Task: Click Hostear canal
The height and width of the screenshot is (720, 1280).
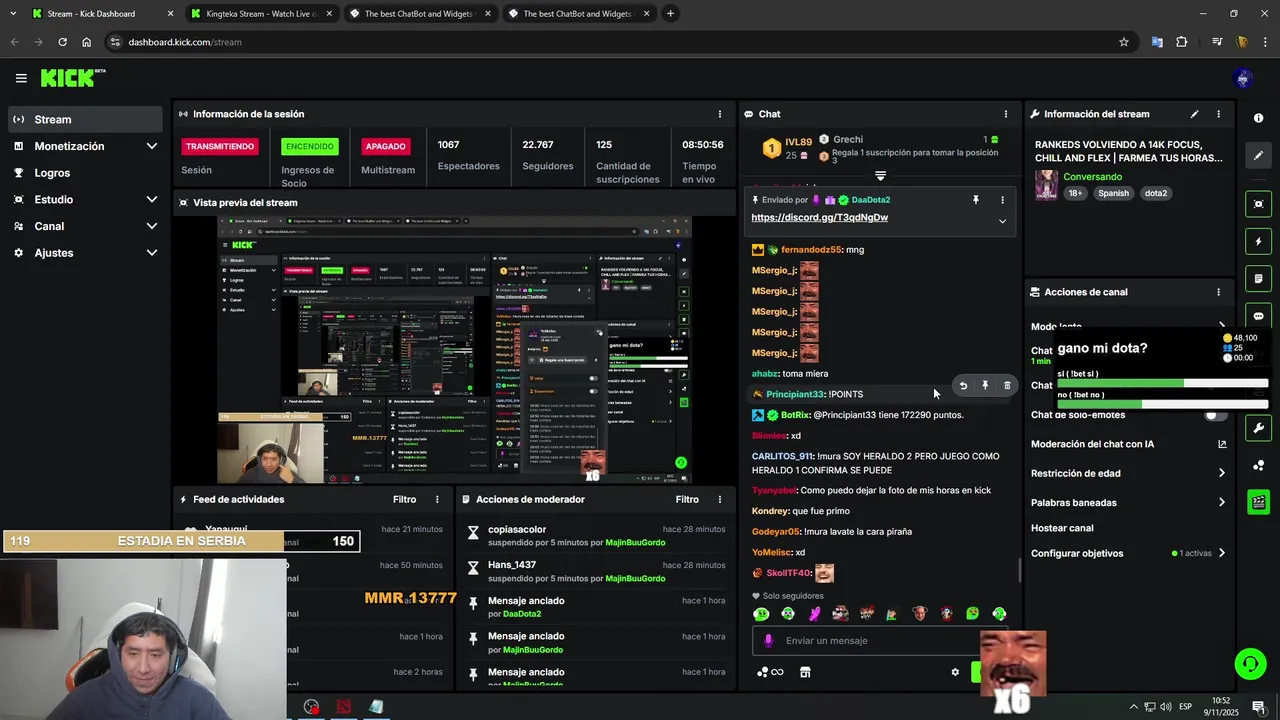Action: pos(1062,528)
